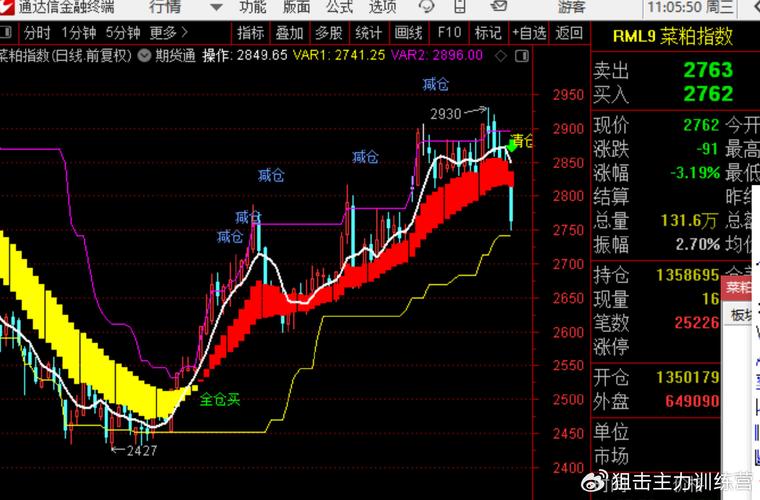Click the 标记 toolbar button
The height and width of the screenshot is (500, 760).
click(488, 33)
